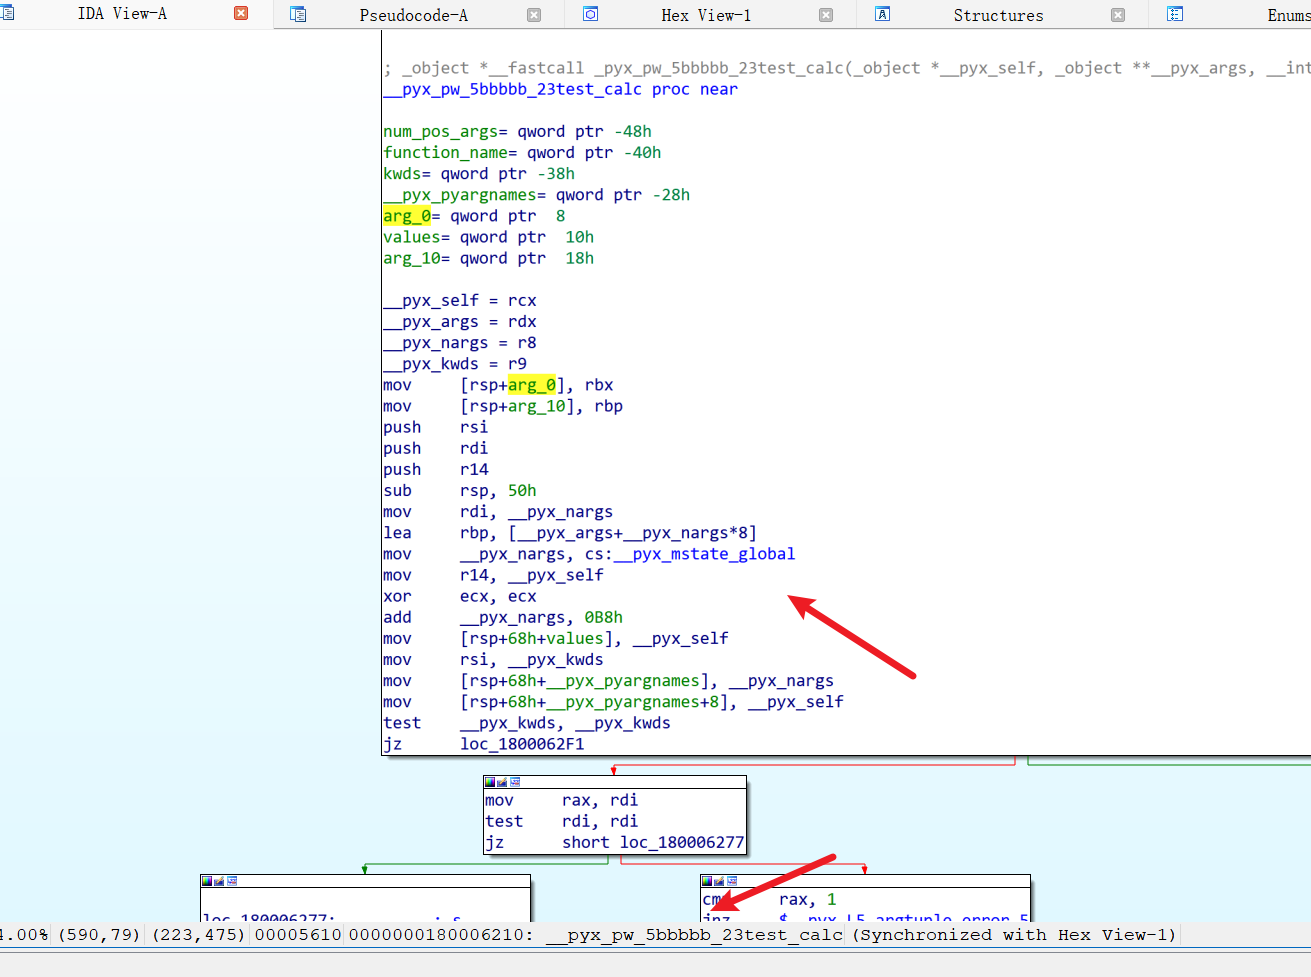Click the 'loc_1800062F1' jump target

(x=522, y=744)
